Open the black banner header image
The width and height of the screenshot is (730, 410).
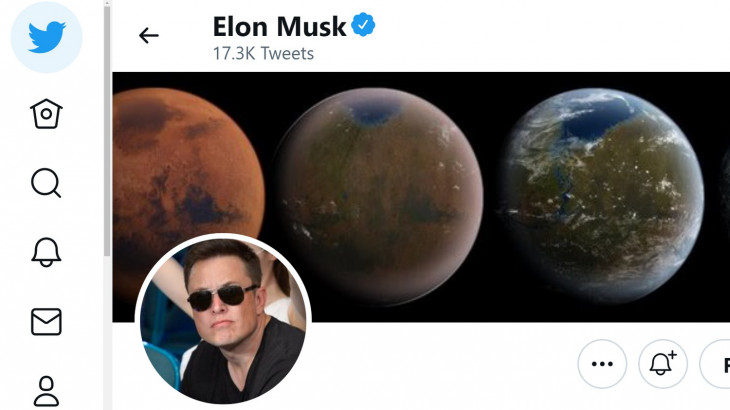click(x=421, y=197)
